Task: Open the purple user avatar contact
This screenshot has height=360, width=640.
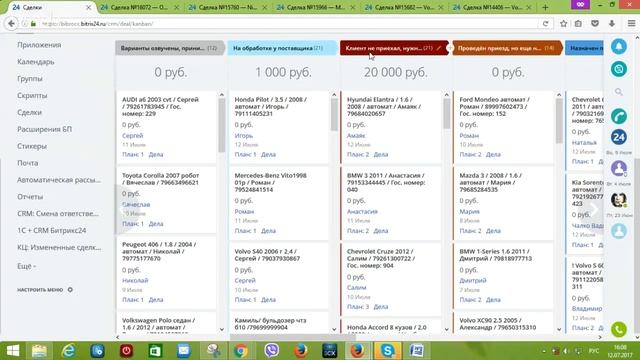Action: 619,168
